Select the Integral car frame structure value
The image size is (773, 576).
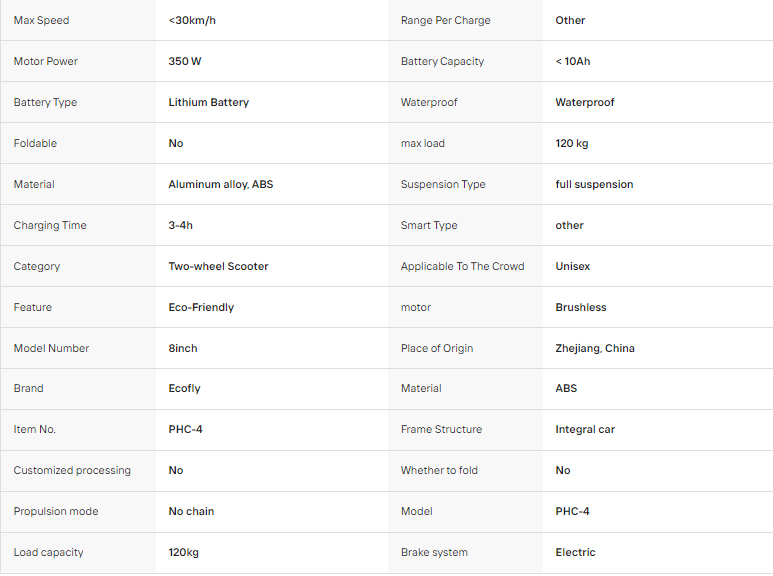[x=585, y=429]
